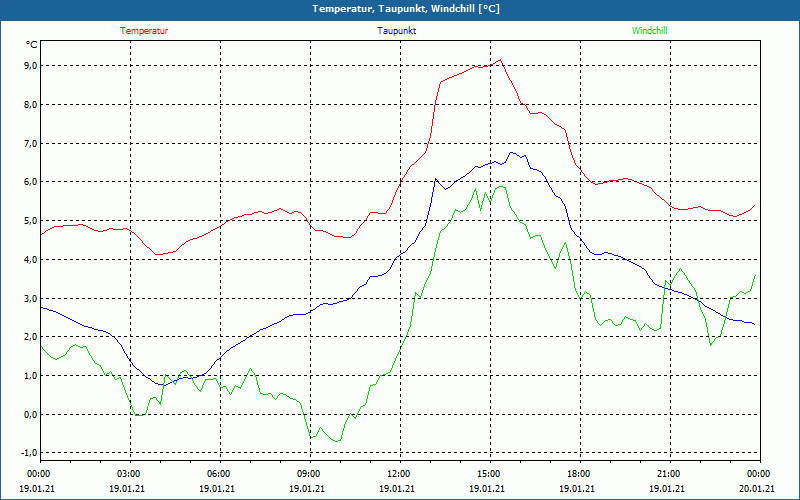The width and height of the screenshot is (800, 500).
Task: Click the 21:00 time axis label
Action: tap(670, 474)
